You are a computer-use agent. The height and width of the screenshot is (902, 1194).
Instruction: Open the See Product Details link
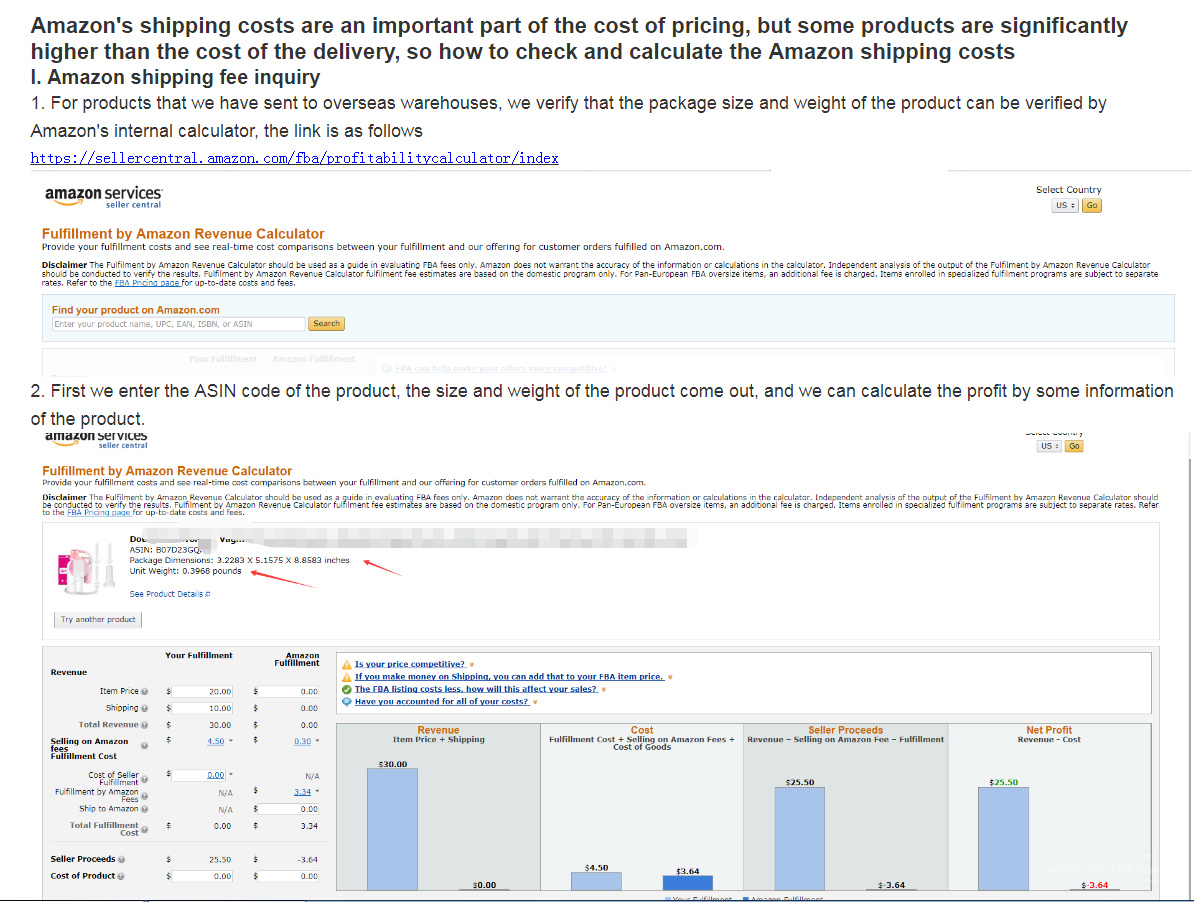pos(170,594)
